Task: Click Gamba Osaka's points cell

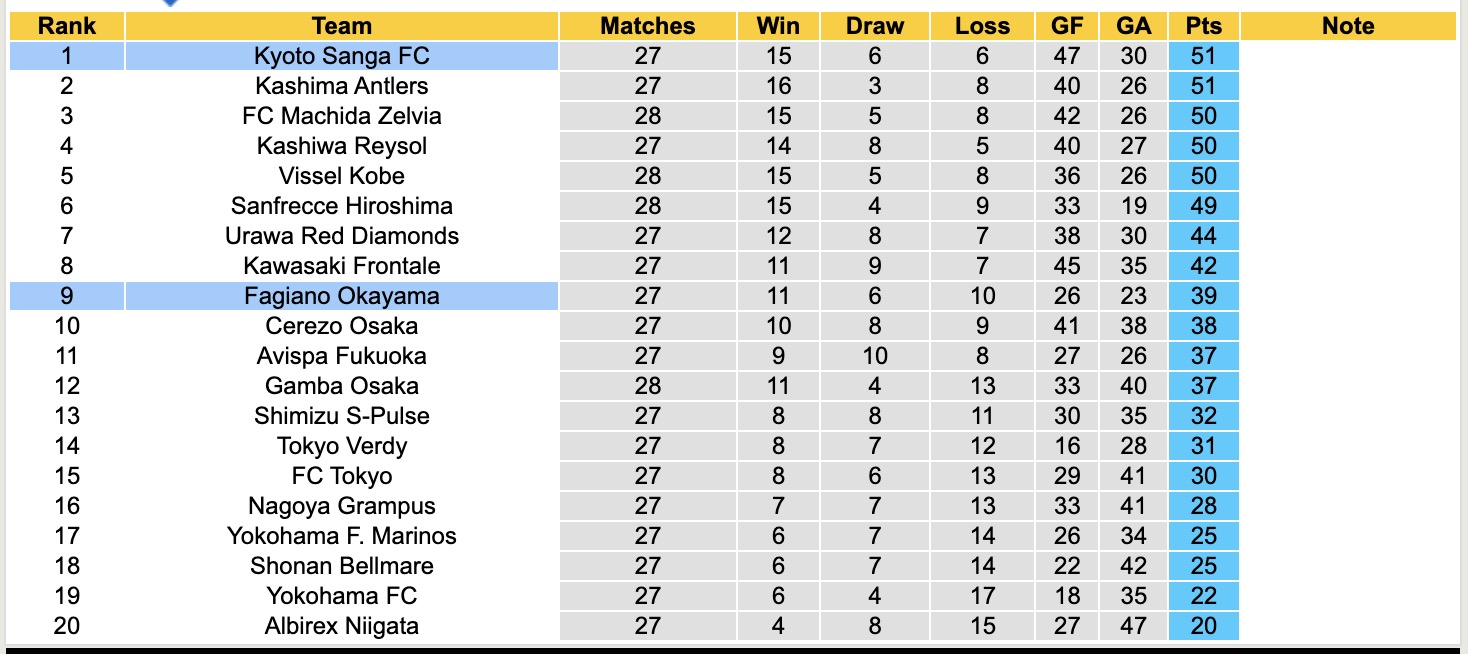Action: click(1203, 386)
